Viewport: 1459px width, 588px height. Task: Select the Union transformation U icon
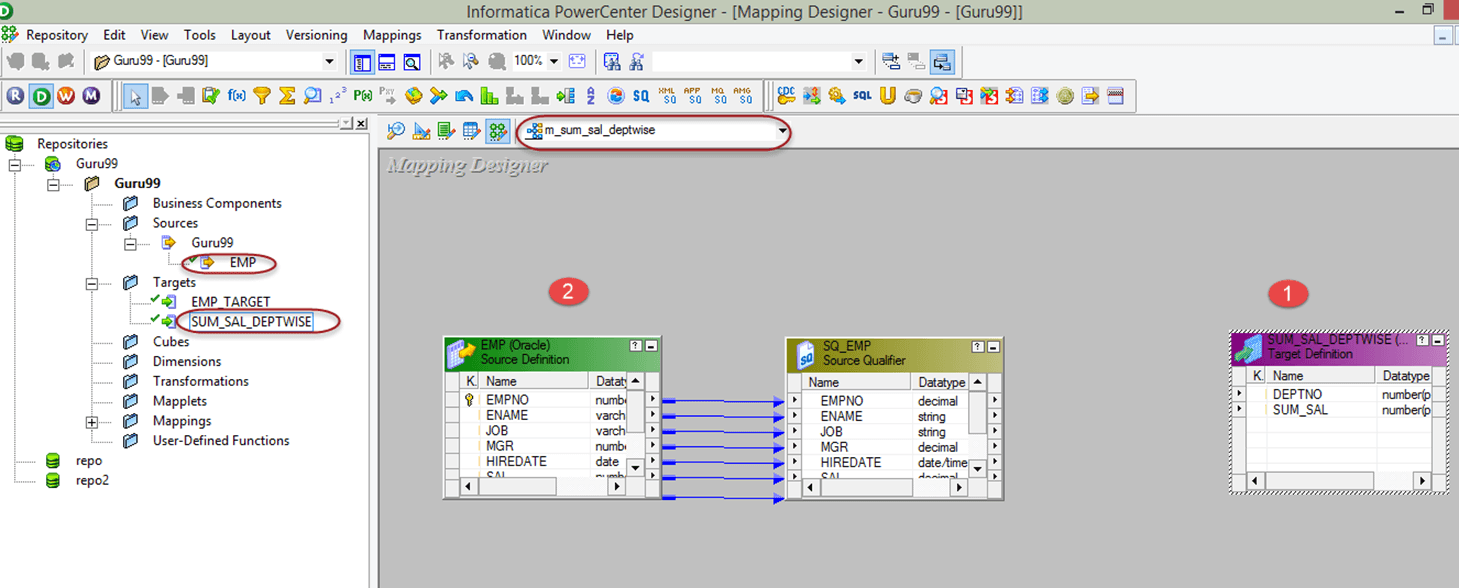(887, 96)
